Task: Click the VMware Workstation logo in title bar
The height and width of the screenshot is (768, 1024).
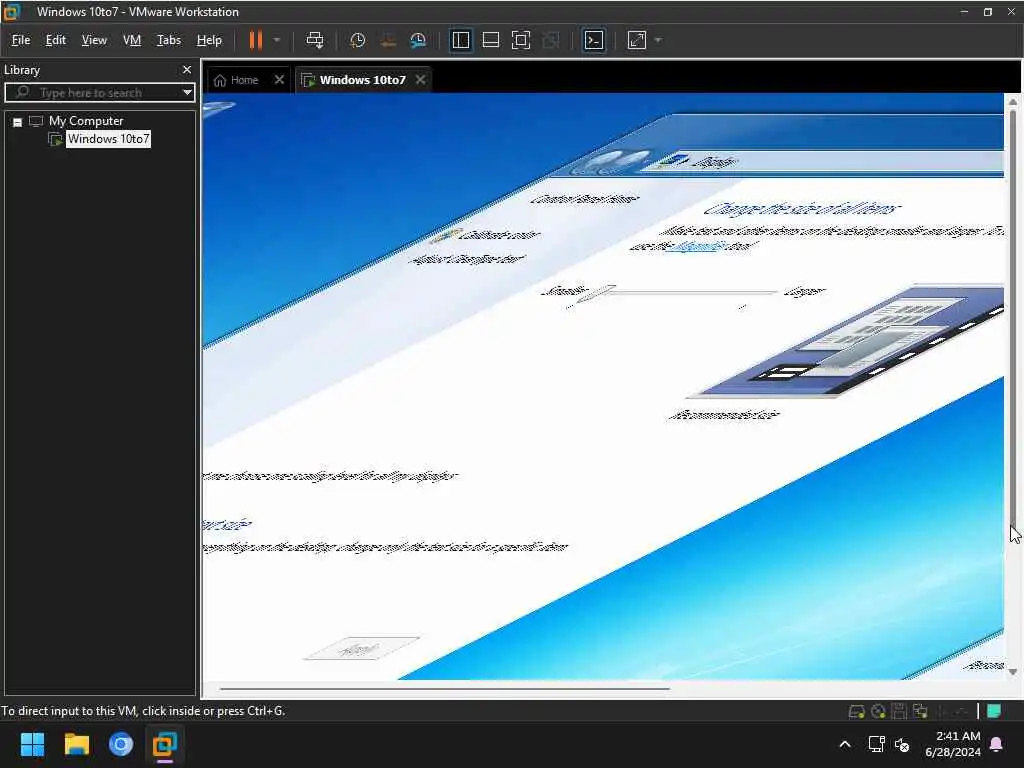Action: click(x=11, y=12)
